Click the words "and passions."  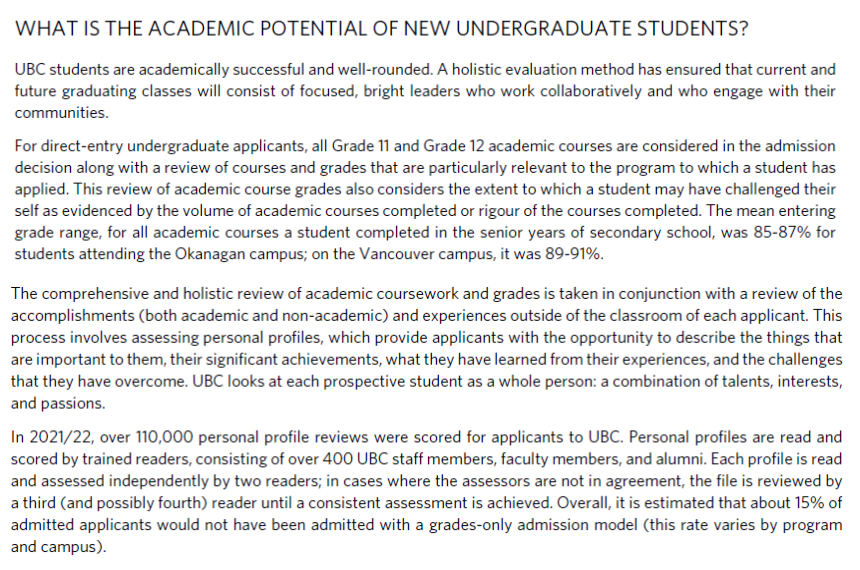[58, 403]
